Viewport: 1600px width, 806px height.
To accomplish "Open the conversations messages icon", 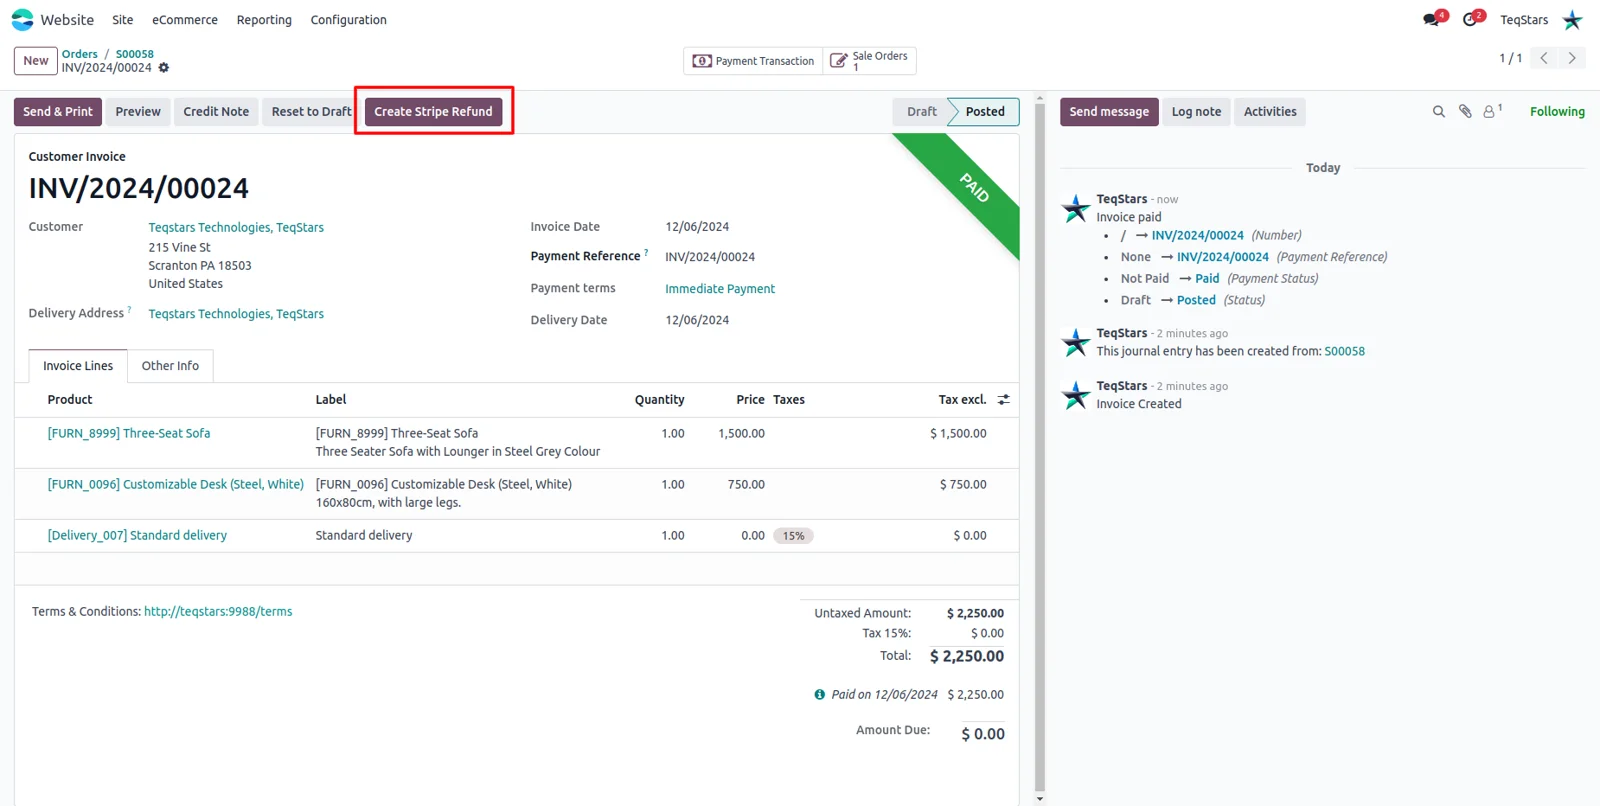I will (x=1432, y=19).
